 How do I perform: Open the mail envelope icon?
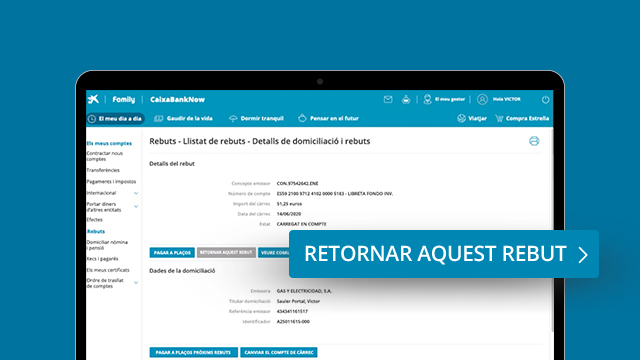pyautogui.click(x=388, y=99)
